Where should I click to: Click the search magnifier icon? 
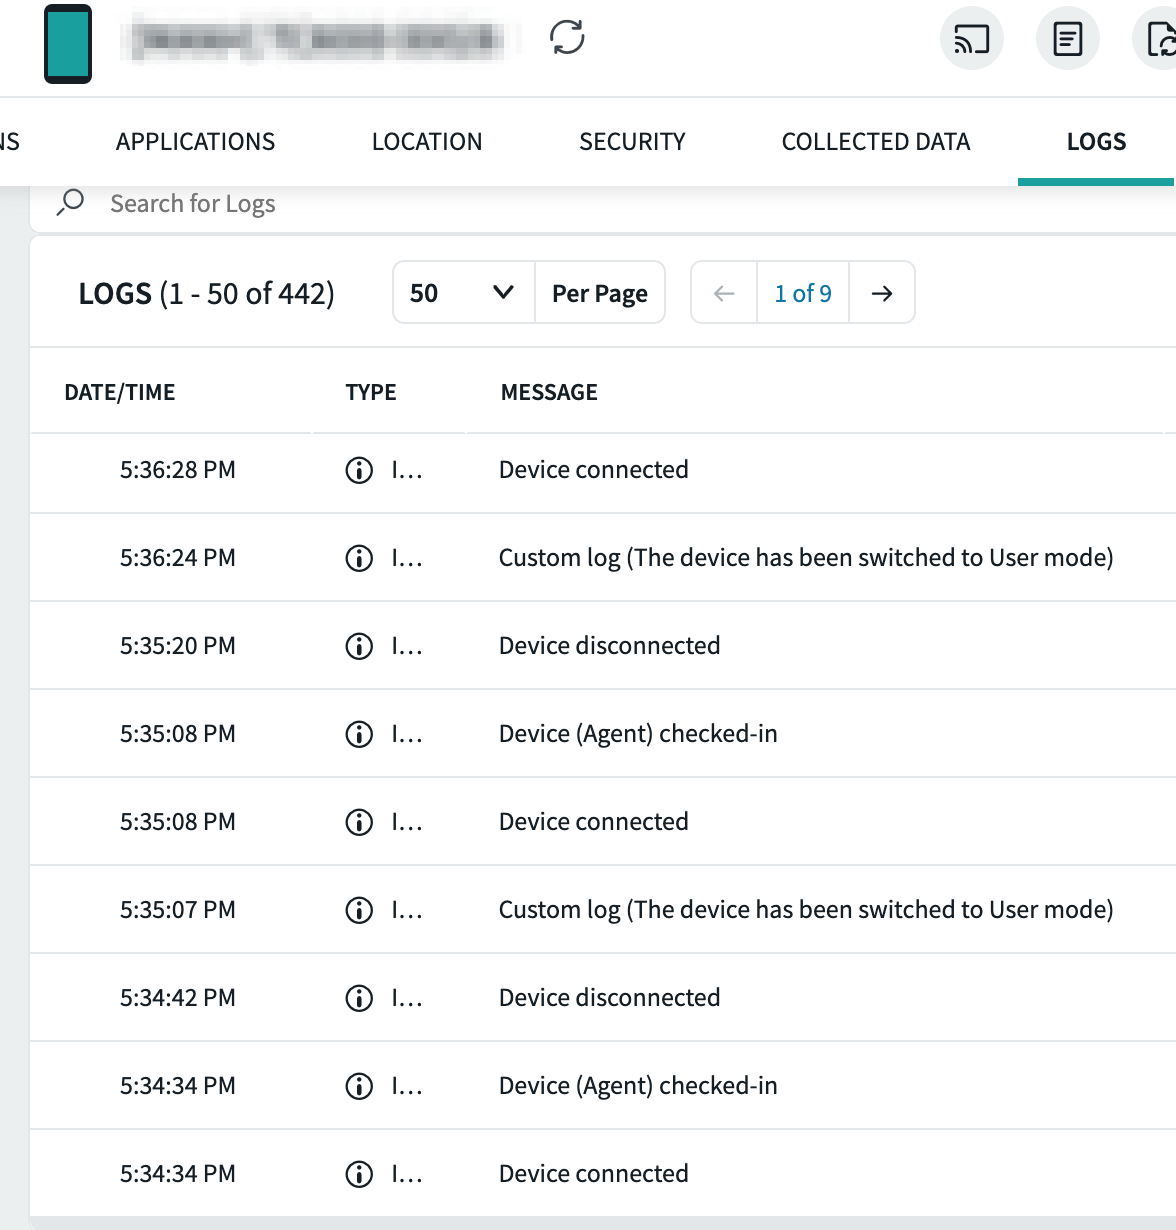70,202
